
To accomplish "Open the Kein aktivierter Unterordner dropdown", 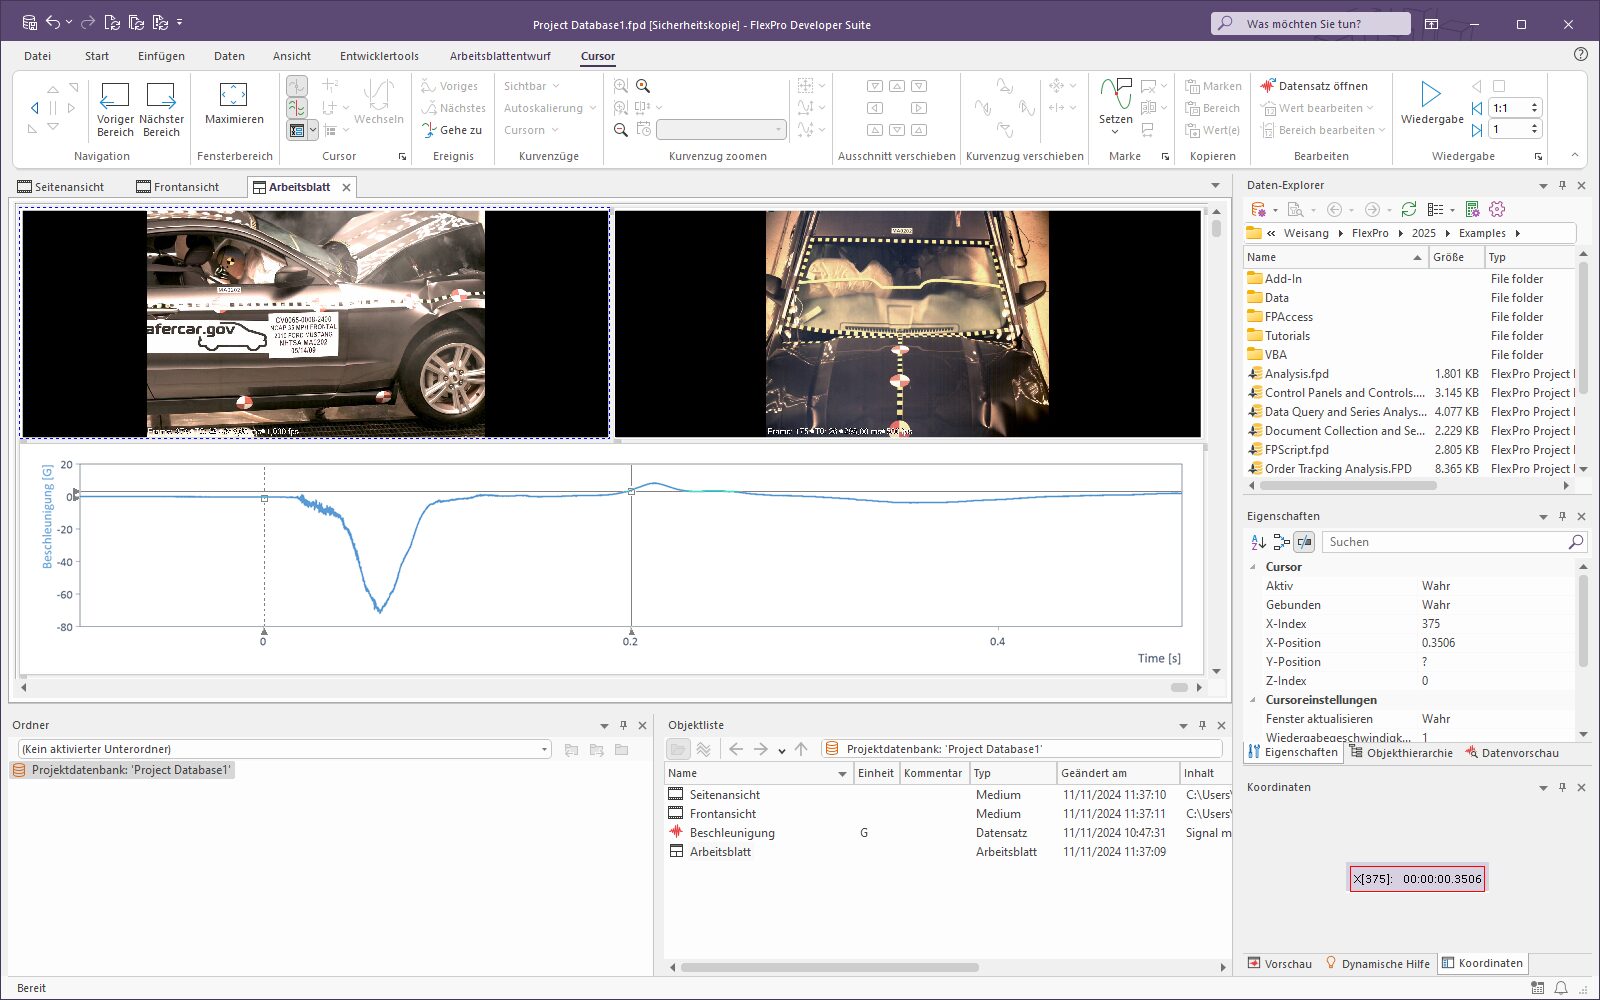I will pyautogui.click(x=544, y=749).
